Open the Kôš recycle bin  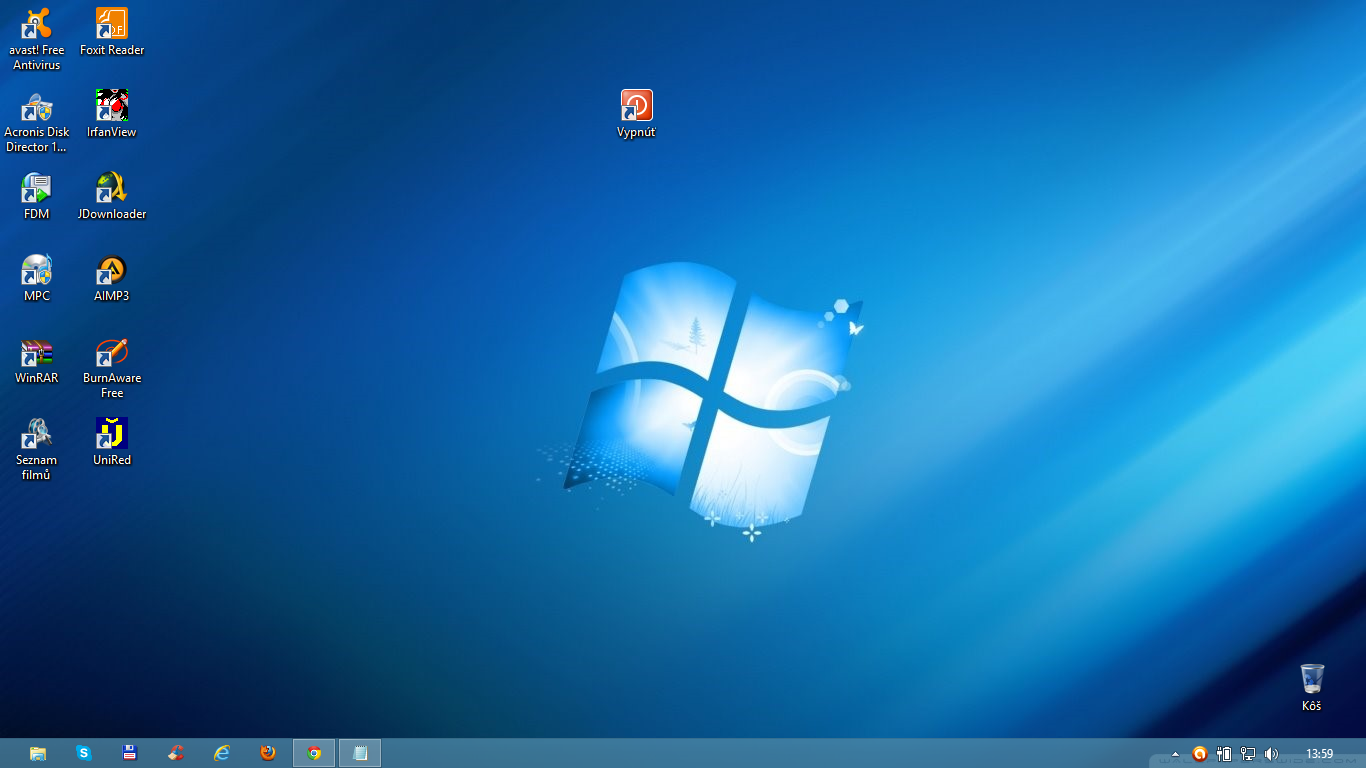[x=1311, y=680]
